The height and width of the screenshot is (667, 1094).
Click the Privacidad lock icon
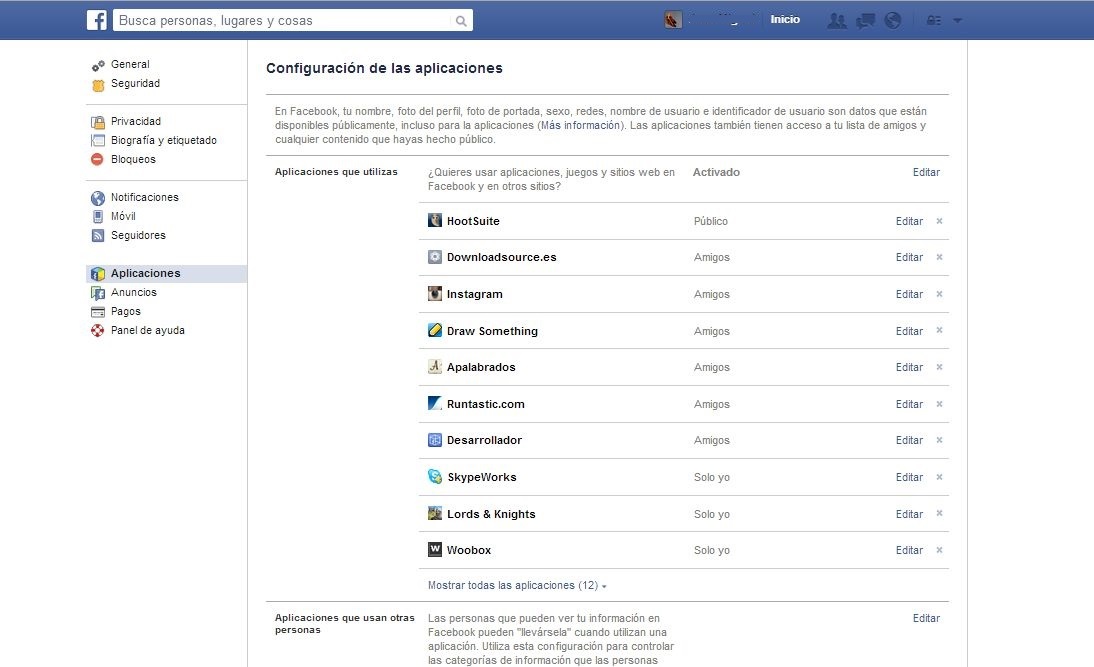(98, 121)
